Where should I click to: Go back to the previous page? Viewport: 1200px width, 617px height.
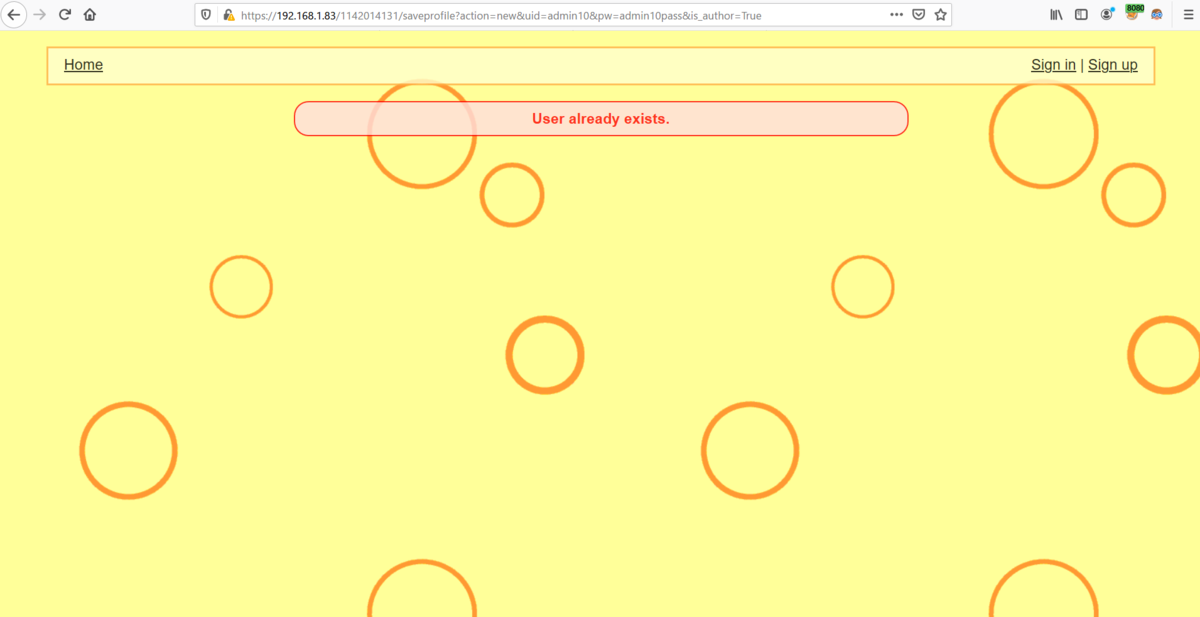[14, 15]
